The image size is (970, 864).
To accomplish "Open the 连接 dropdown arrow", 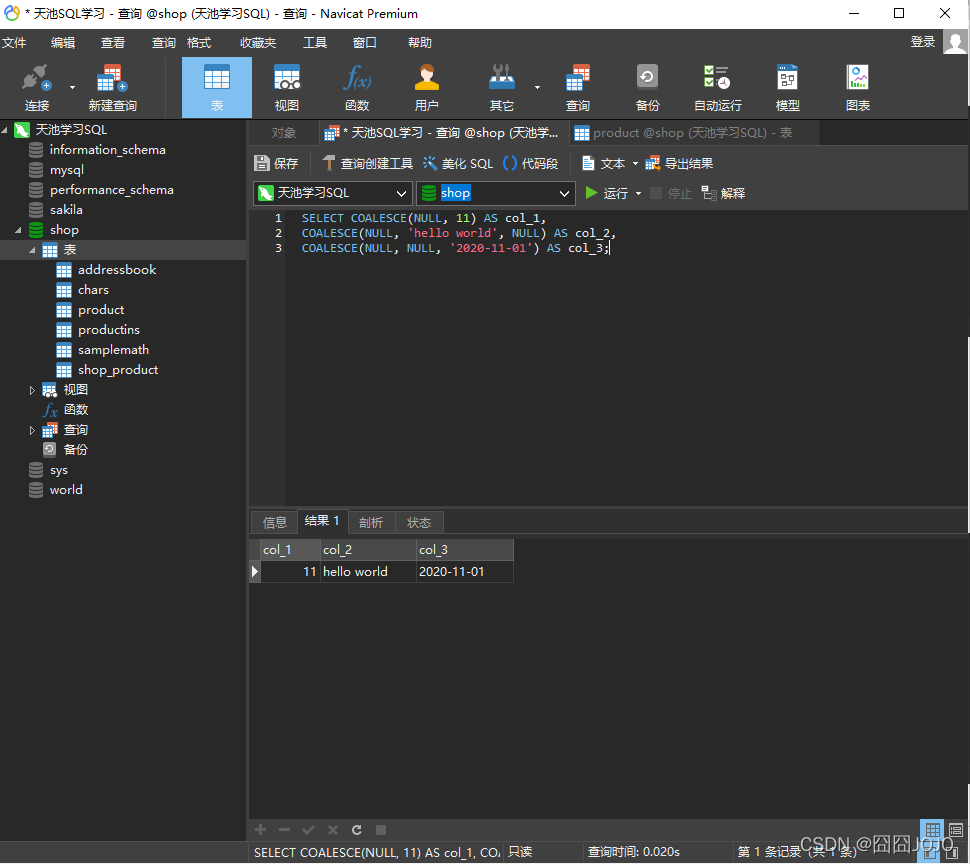I will pyautogui.click(x=72, y=87).
